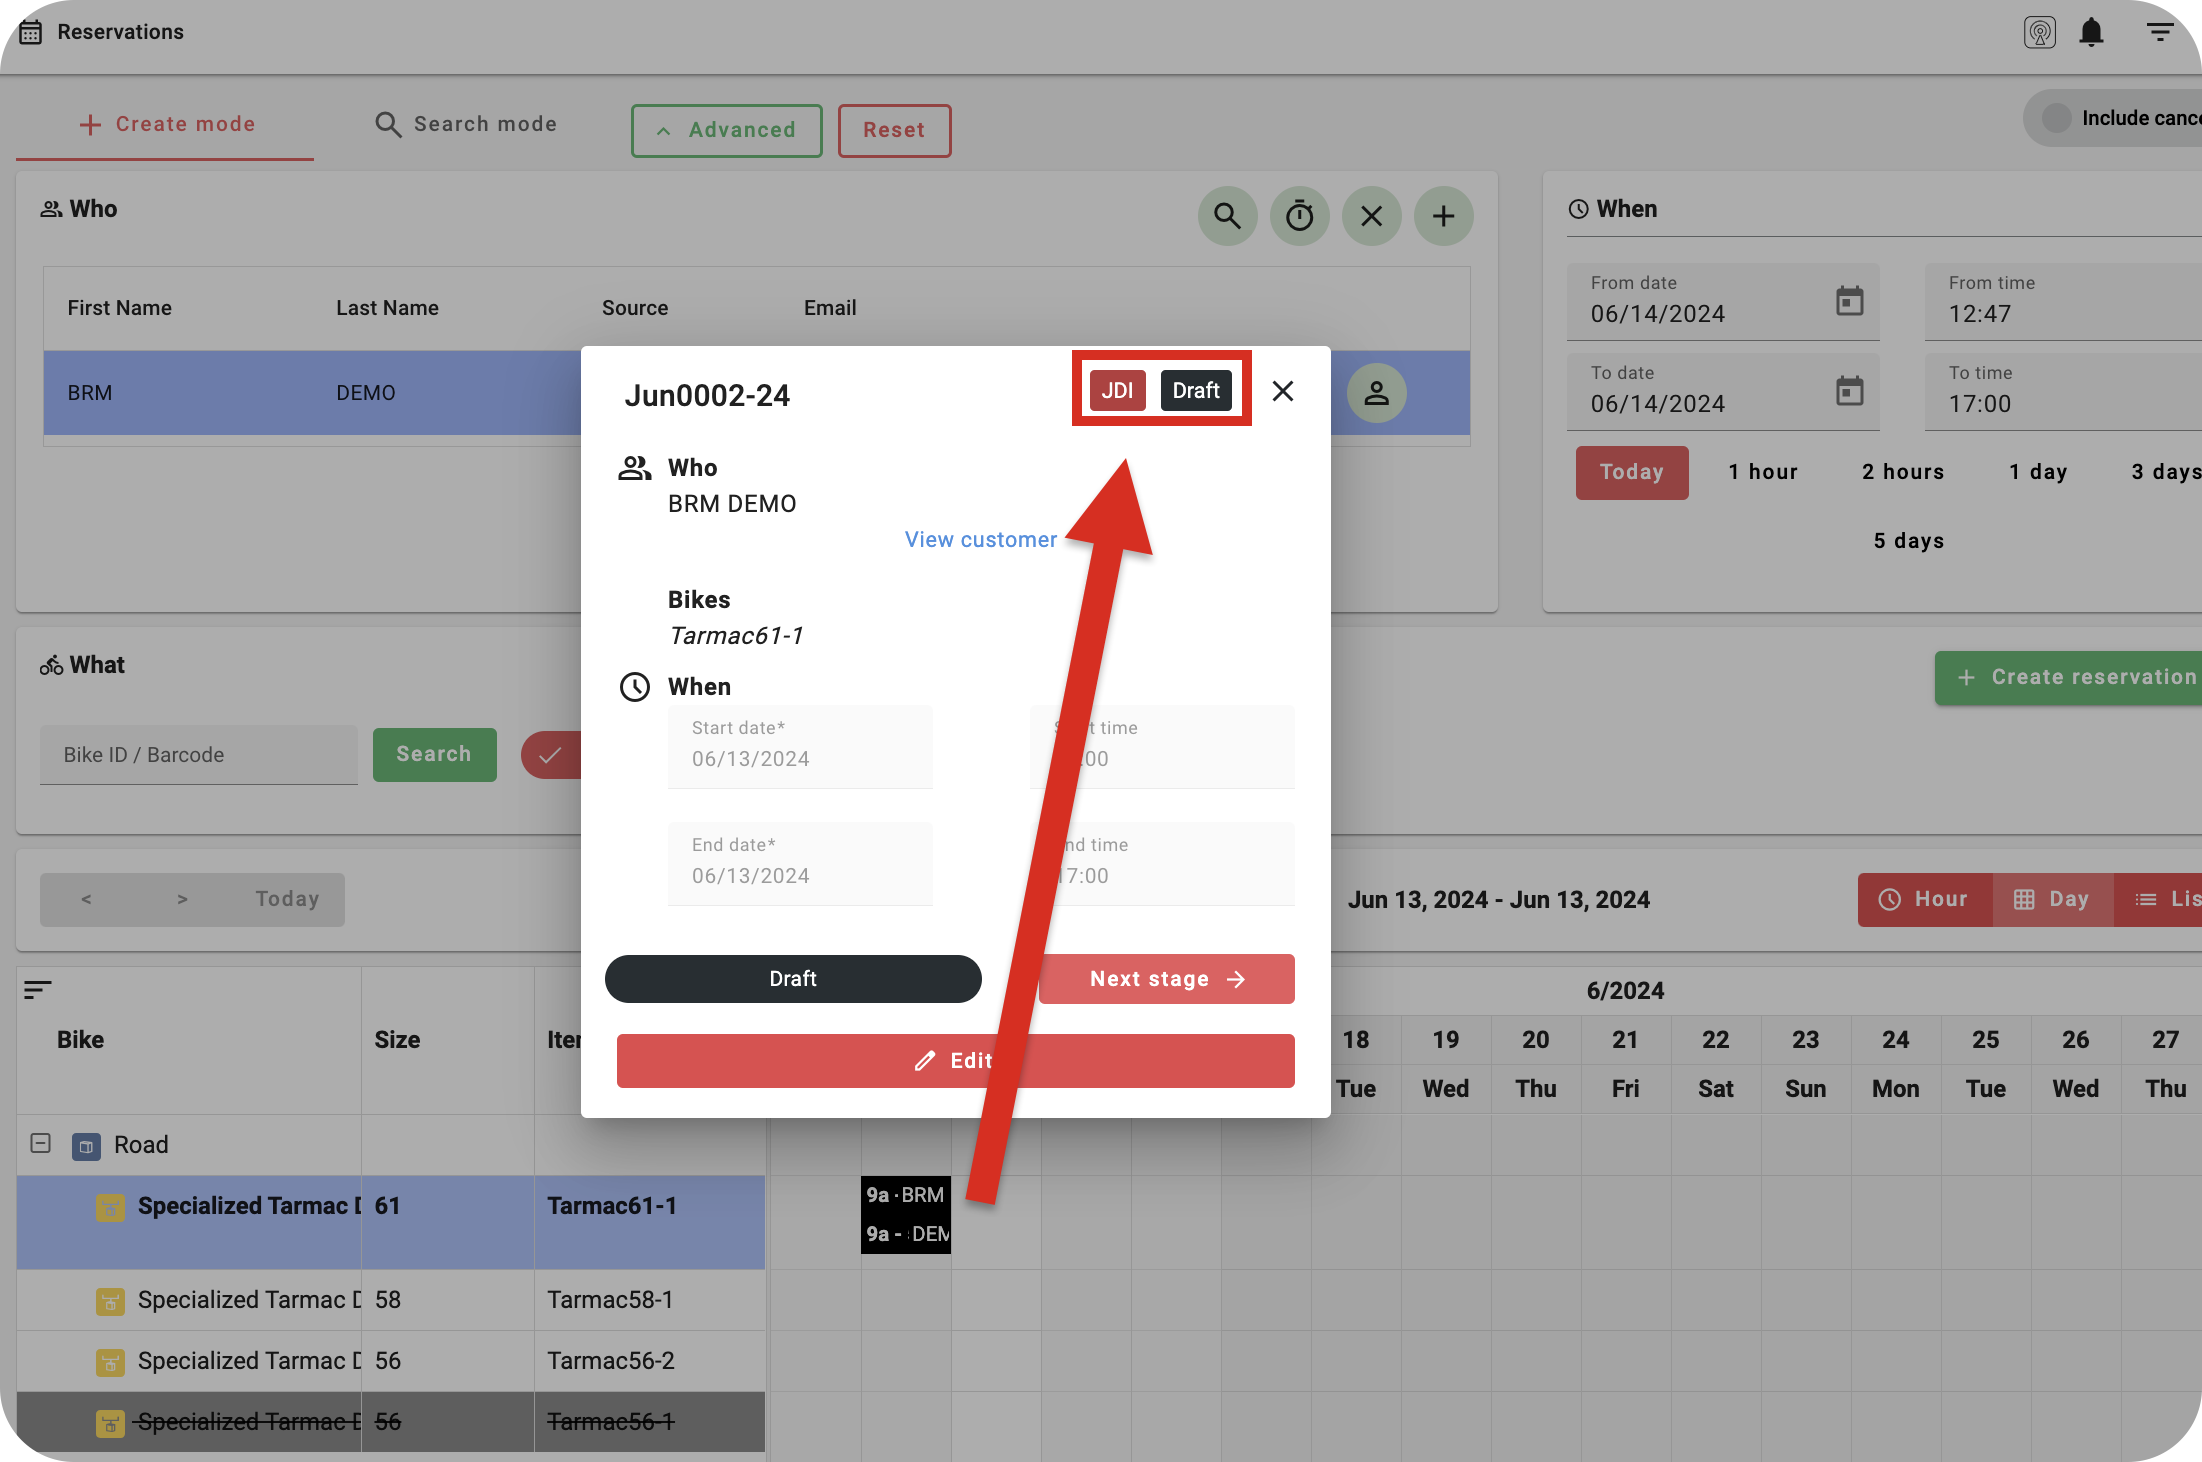Click the podcast broadcast icon in header

coord(2039,33)
